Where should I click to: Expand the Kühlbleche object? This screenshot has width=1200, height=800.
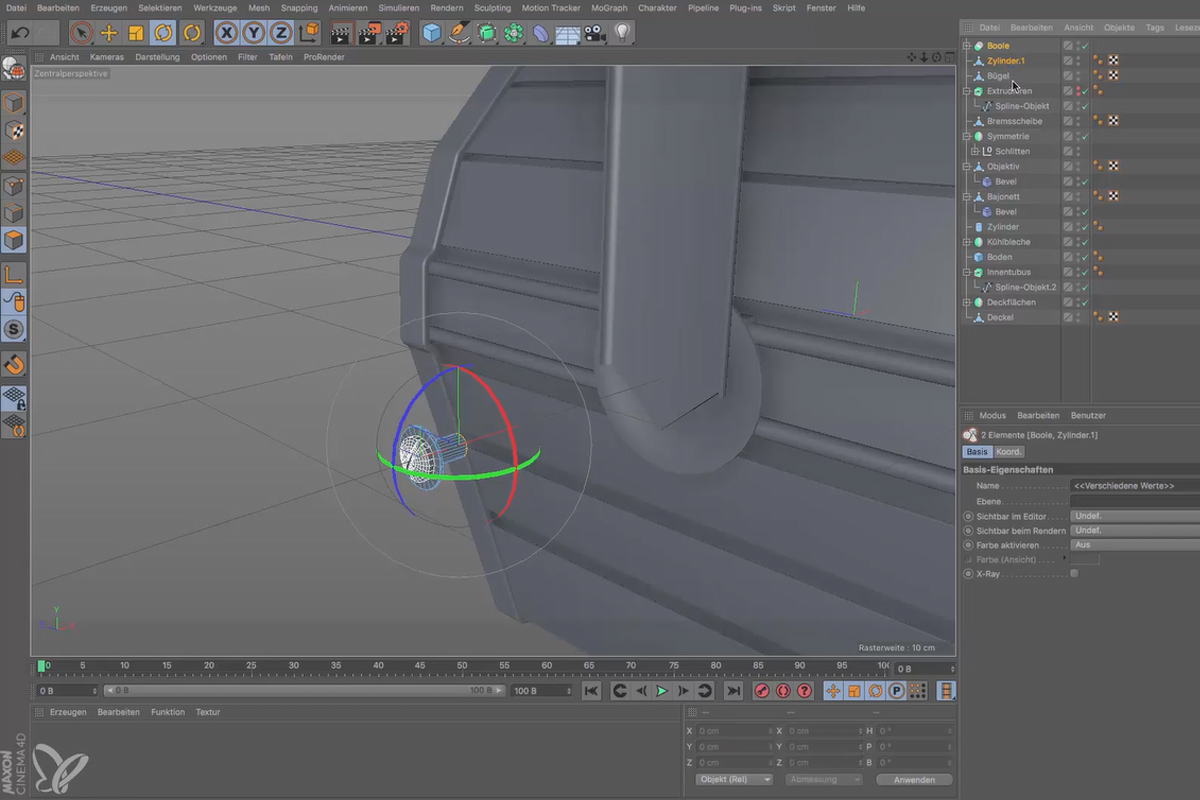click(967, 242)
